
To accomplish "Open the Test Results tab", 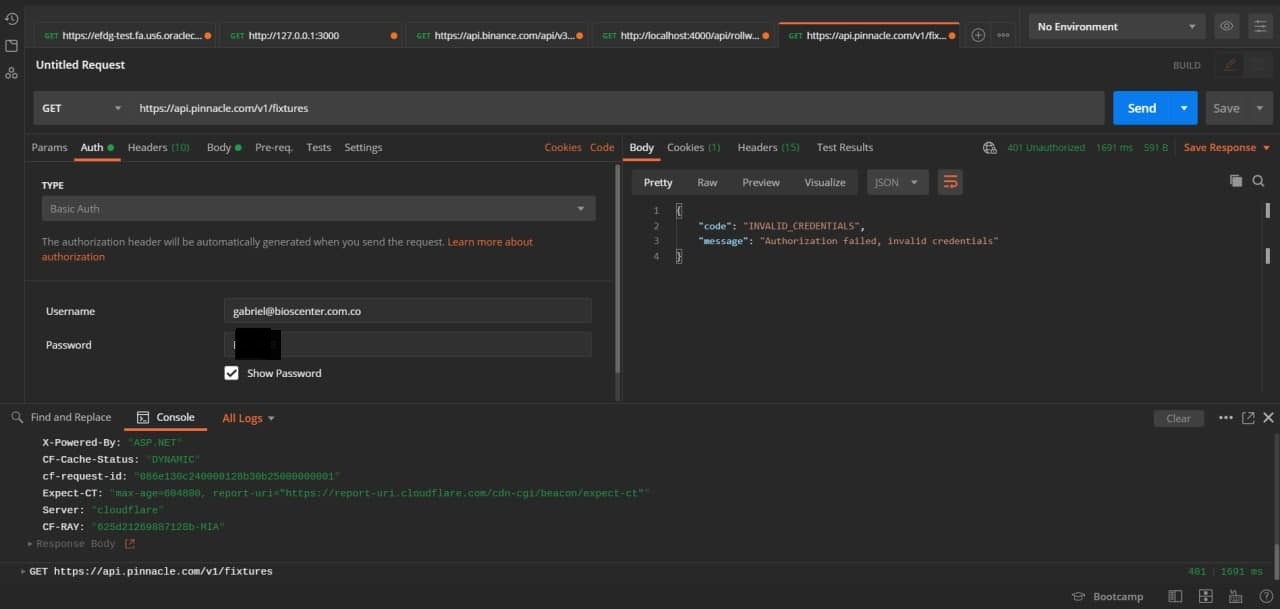I will [845, 147].
